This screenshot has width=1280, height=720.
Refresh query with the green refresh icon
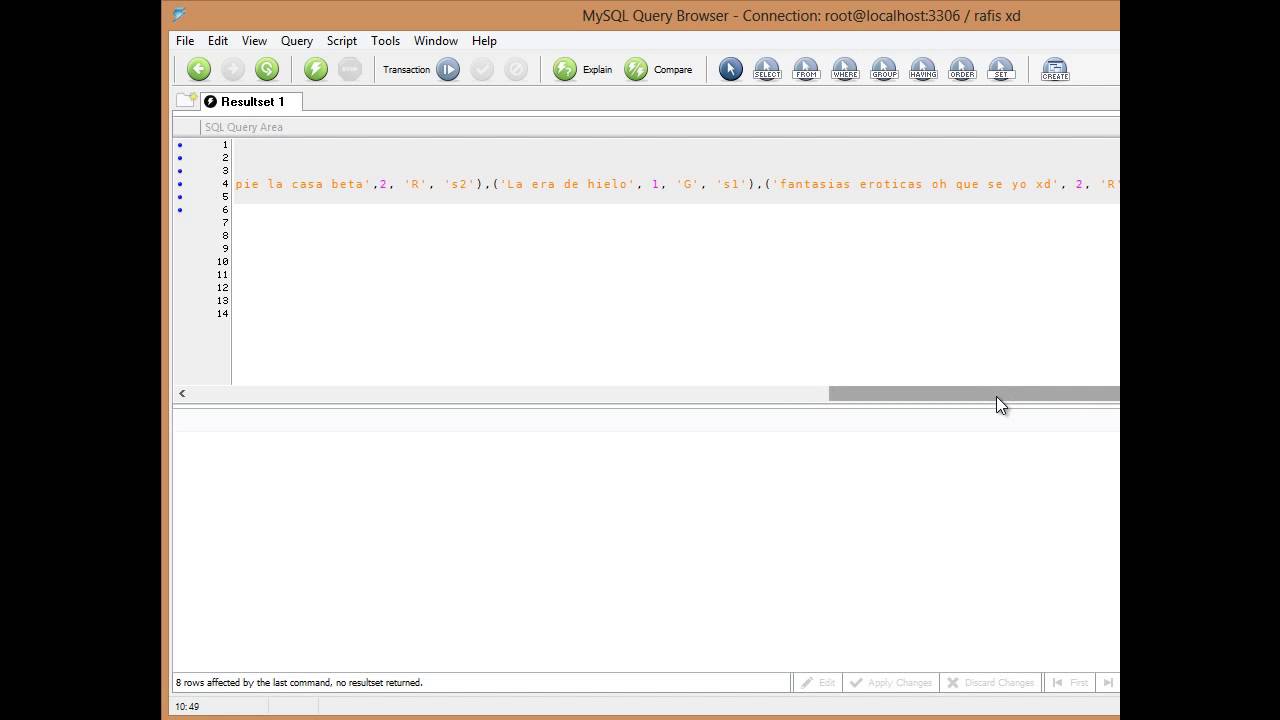coord(267,69)
